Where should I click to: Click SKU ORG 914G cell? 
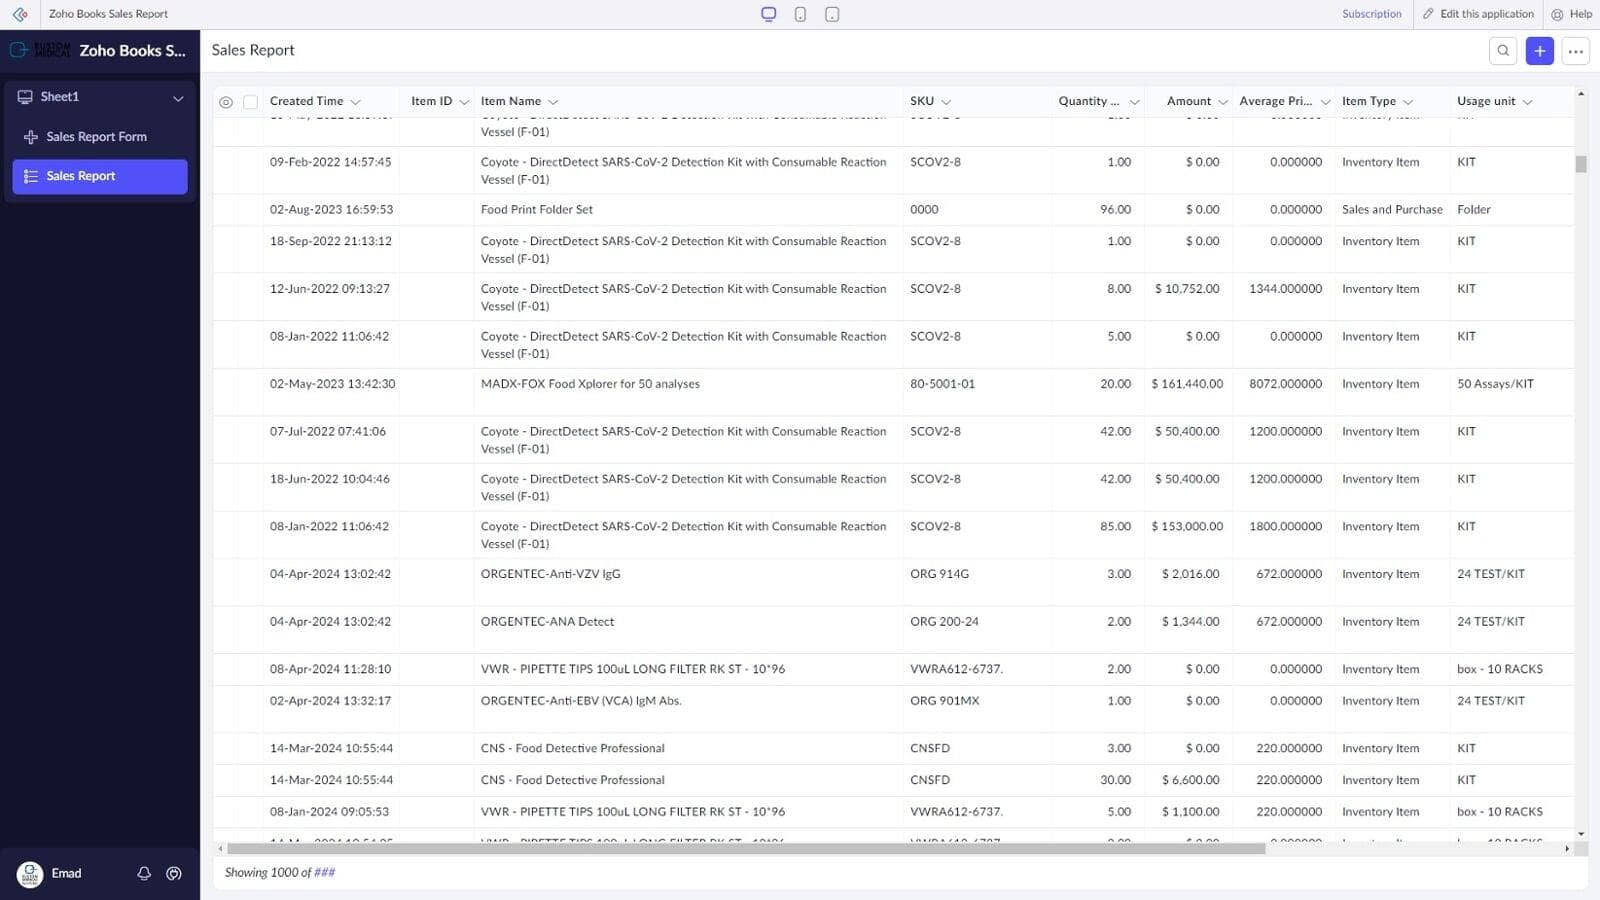[939, 574]
